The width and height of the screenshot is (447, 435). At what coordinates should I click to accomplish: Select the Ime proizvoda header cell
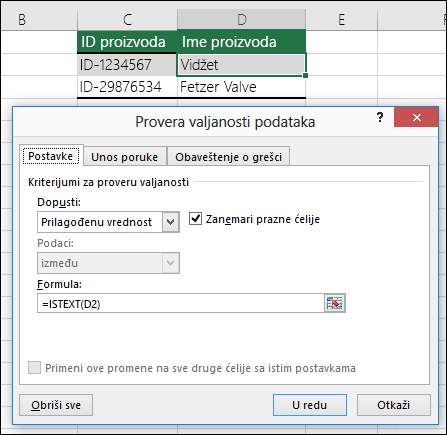pyautogui.click(x=242, y=42)
